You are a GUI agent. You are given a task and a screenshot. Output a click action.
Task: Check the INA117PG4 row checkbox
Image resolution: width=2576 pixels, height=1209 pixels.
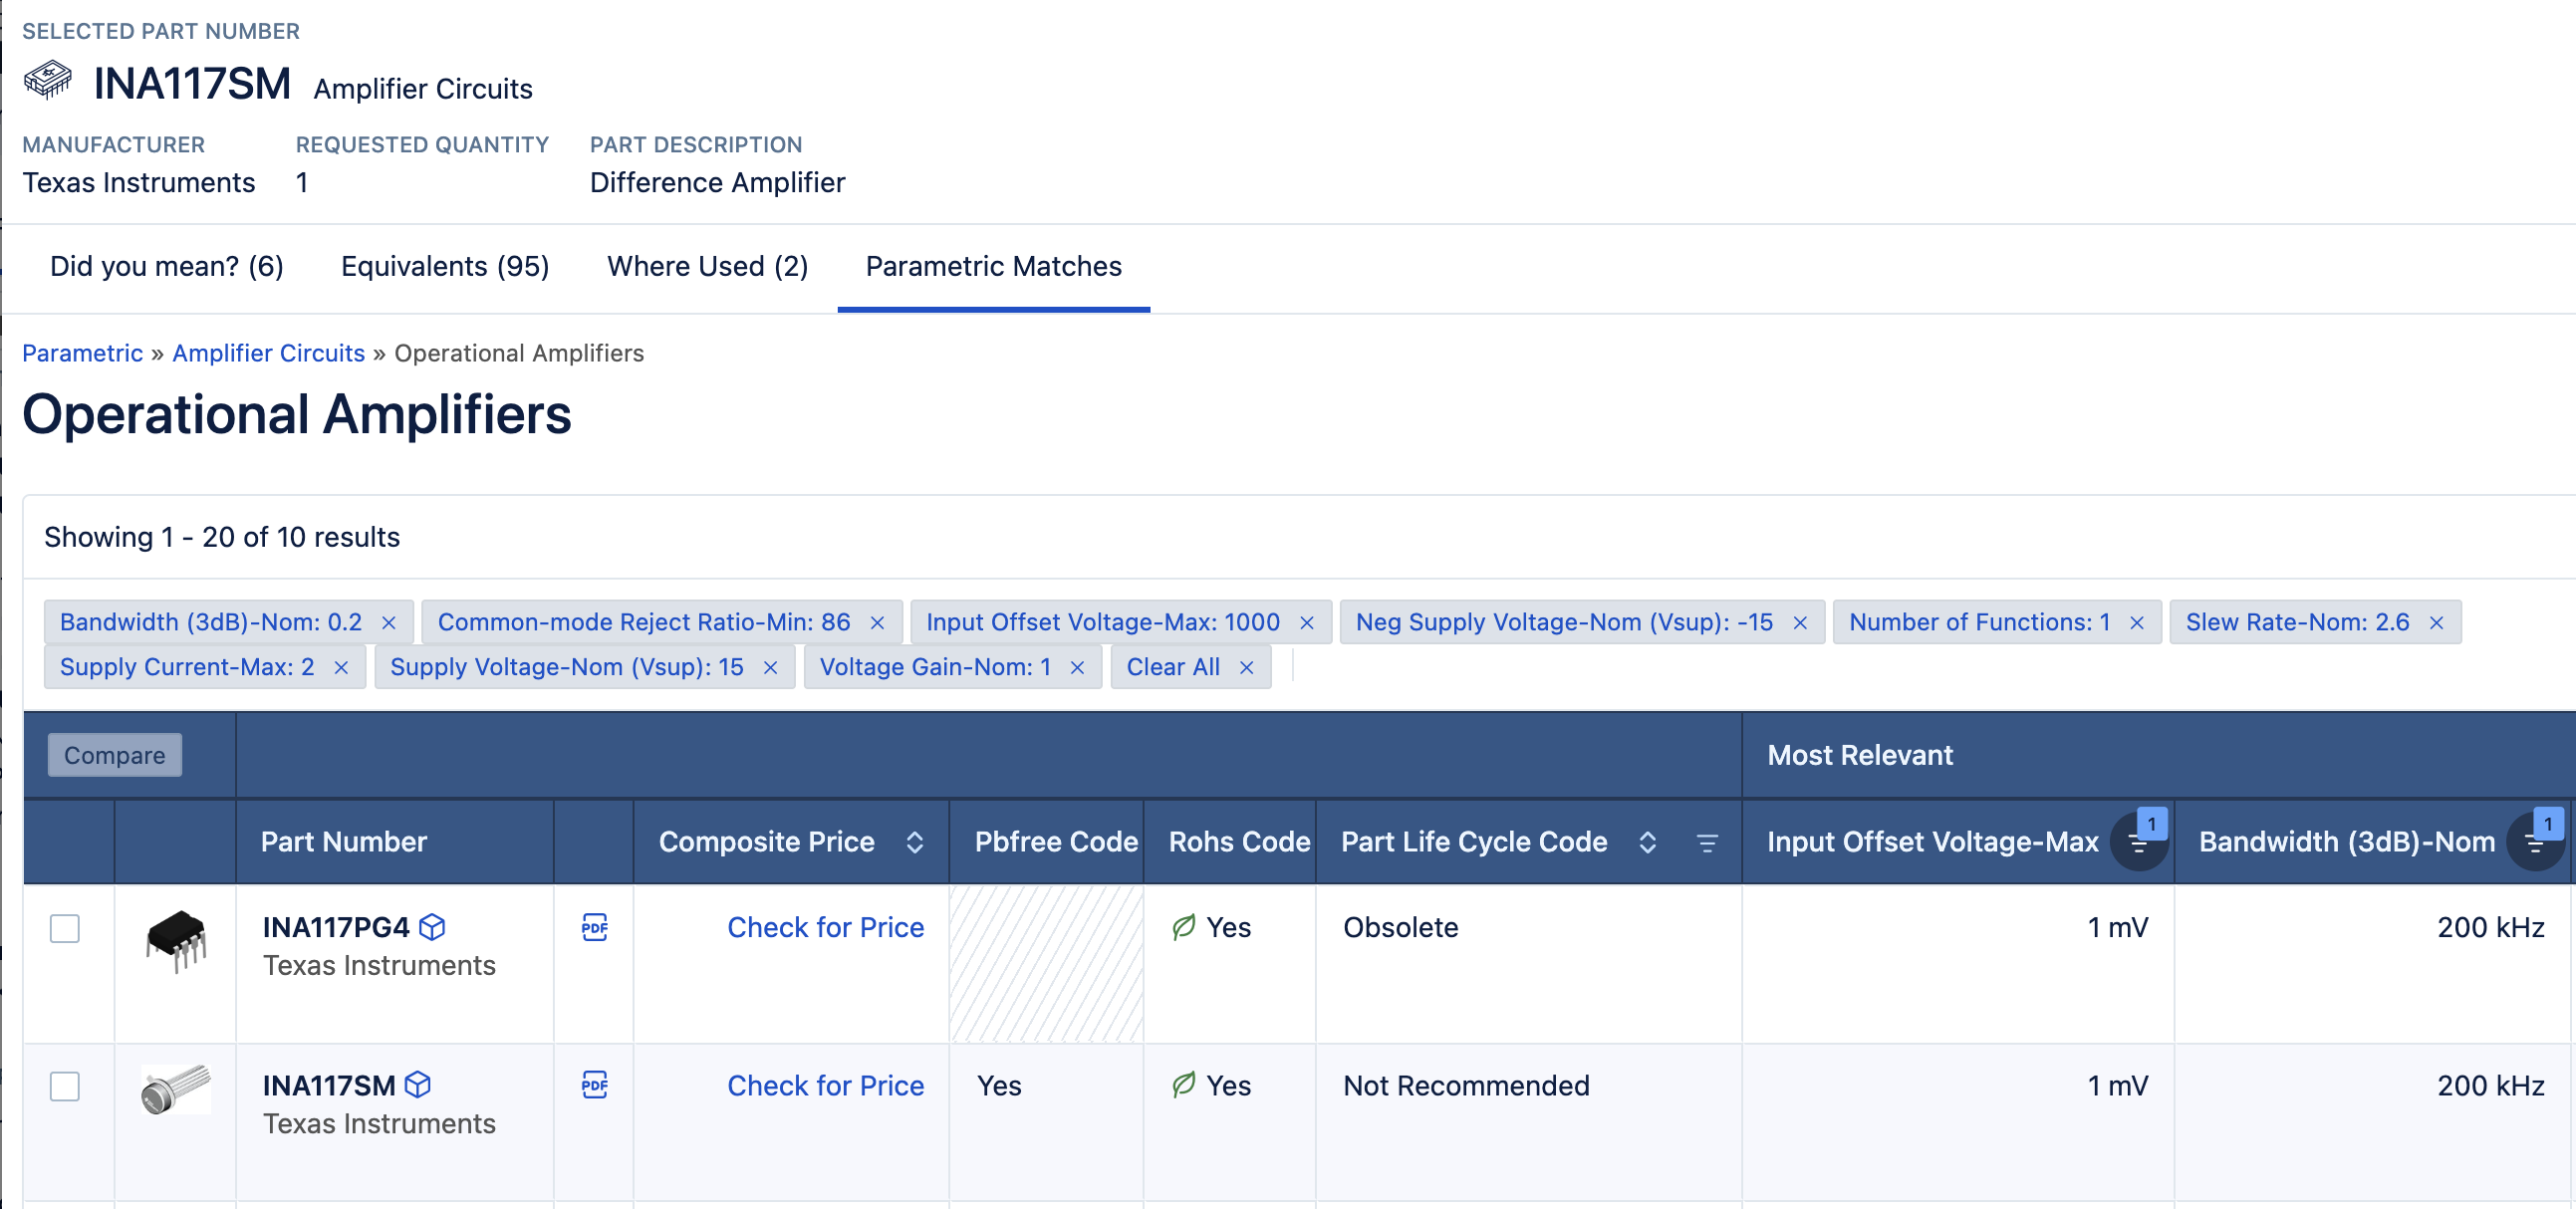tap(65, 928)
